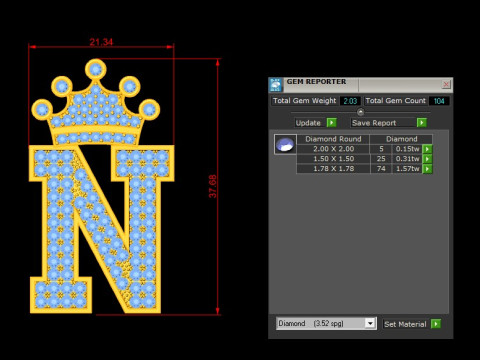Click green arrow next to Update

point(331,123)
